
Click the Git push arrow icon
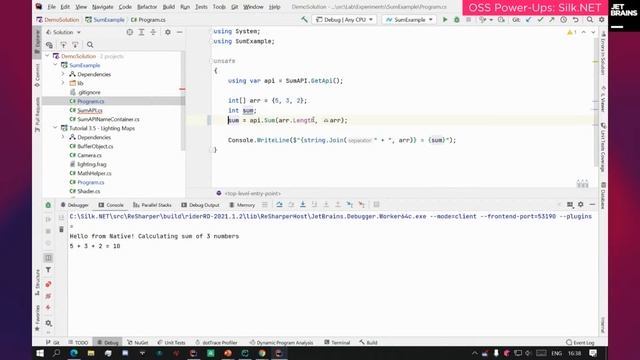551,20
